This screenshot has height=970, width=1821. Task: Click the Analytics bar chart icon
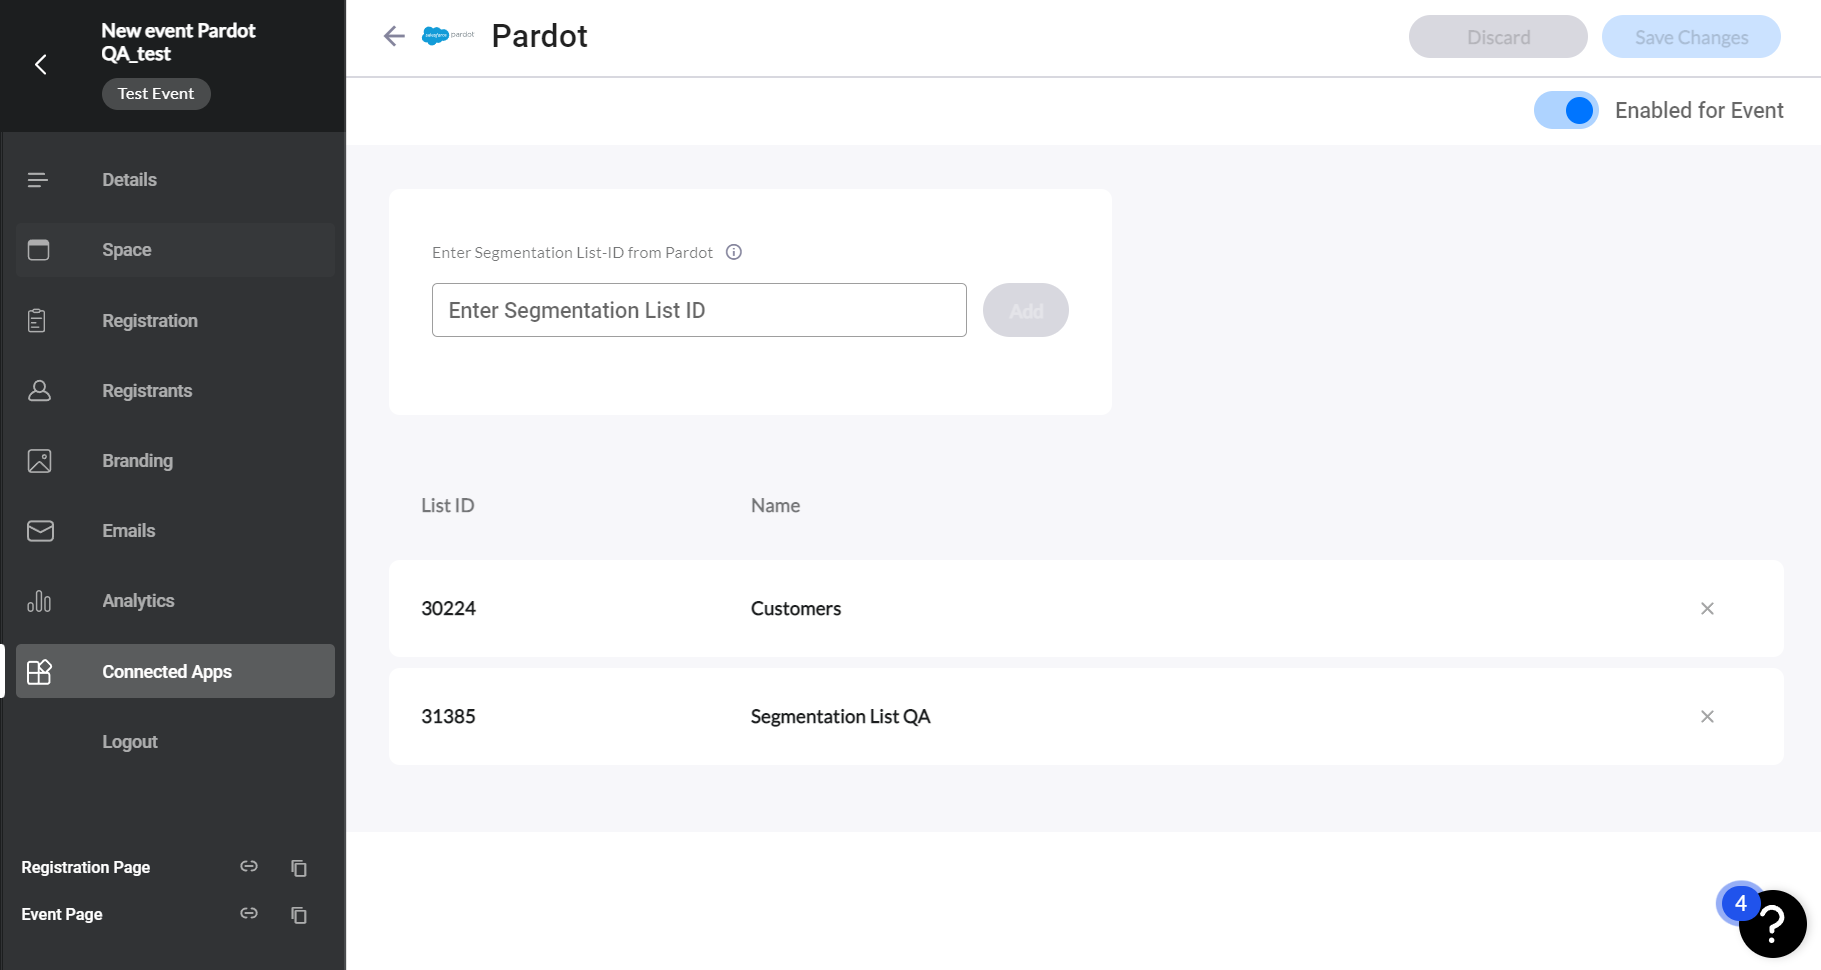point(39,601)
